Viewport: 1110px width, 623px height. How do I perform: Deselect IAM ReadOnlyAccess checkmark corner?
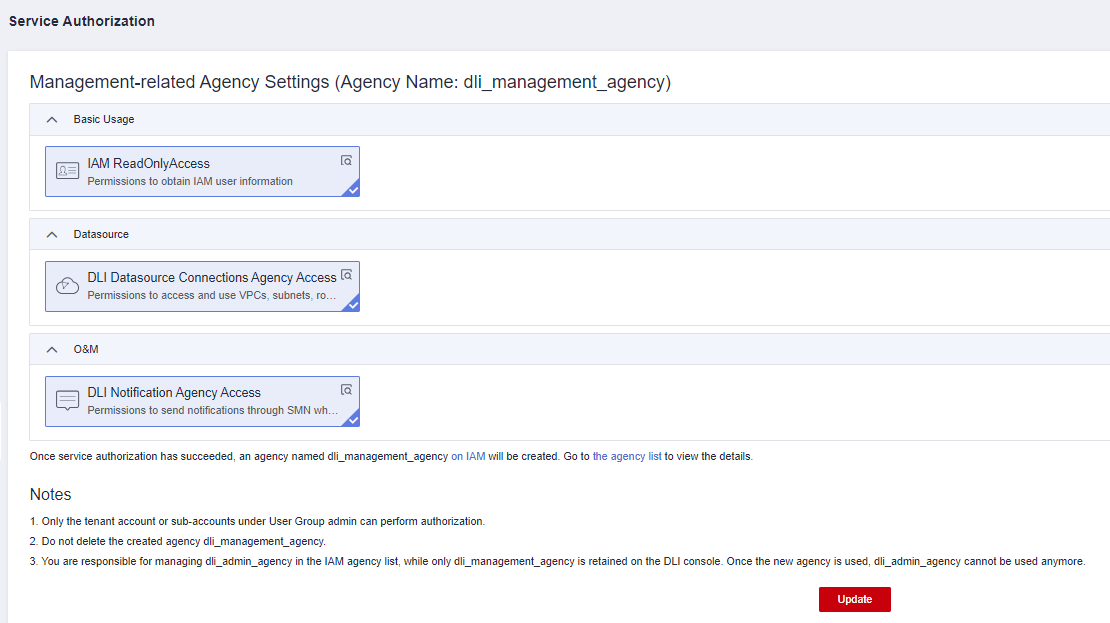pyautogui.click(x=353, y=190)
